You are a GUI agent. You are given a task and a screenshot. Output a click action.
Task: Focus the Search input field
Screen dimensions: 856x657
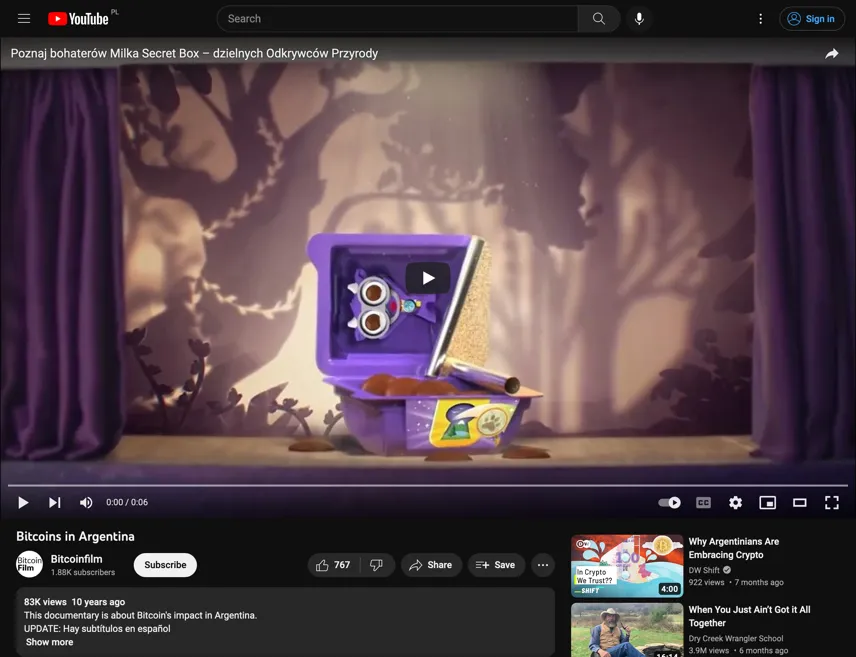tap(397, 19)
